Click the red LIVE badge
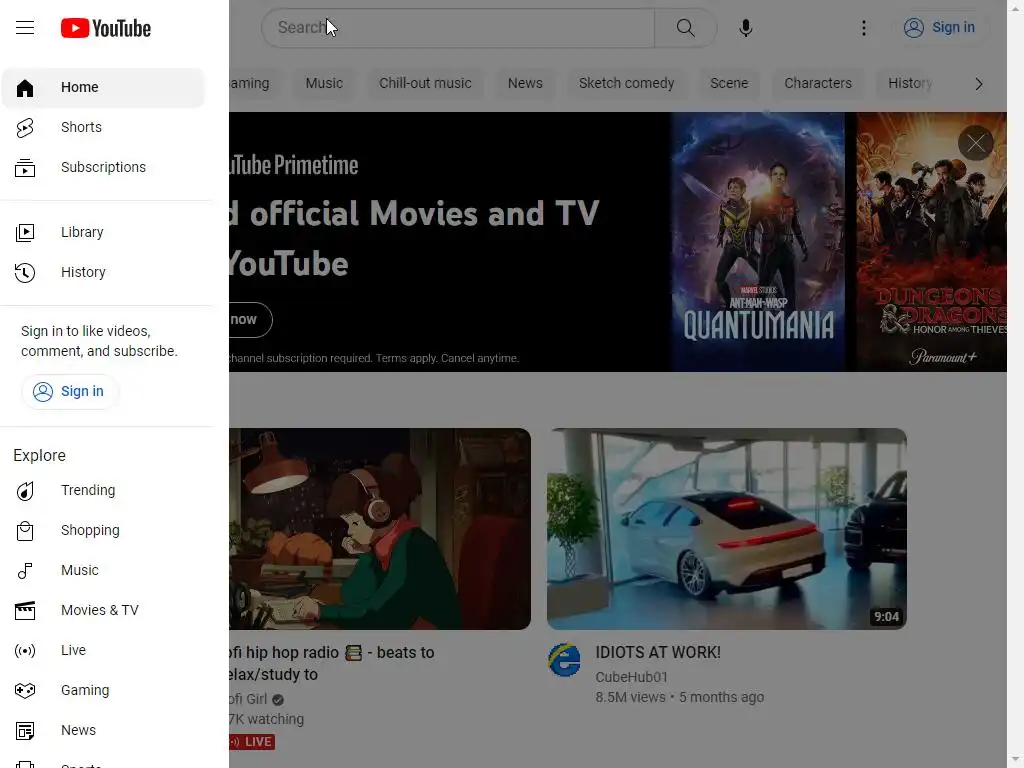The height and width of the screenshot is (768, 1024). tap(252, 742)
